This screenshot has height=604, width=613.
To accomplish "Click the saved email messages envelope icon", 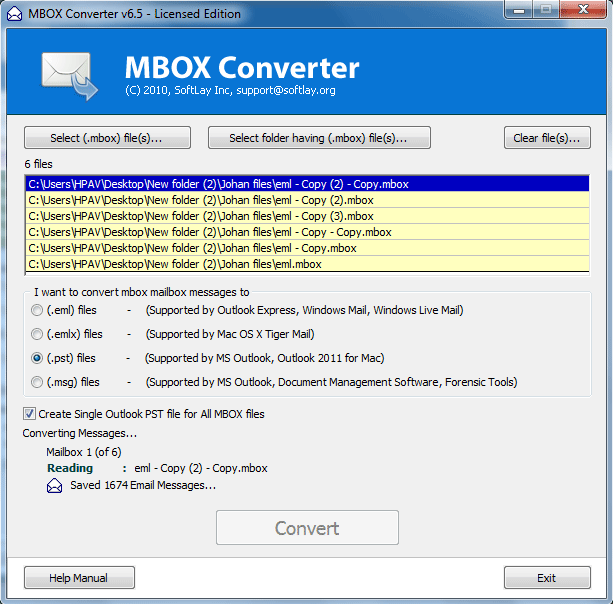I will click(x=54, y=486).
